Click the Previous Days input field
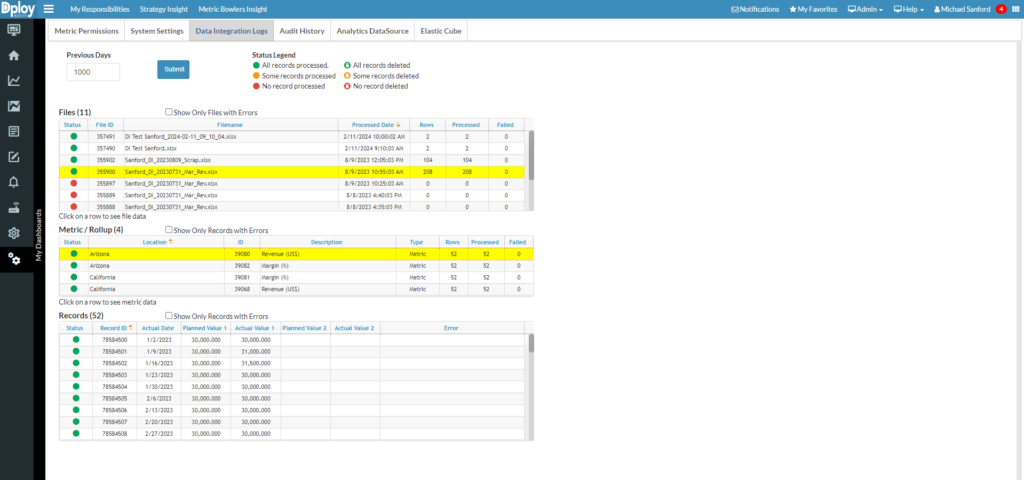Image resolution: width=1024 pixels, height=480 pixels. tap(93, 72)
